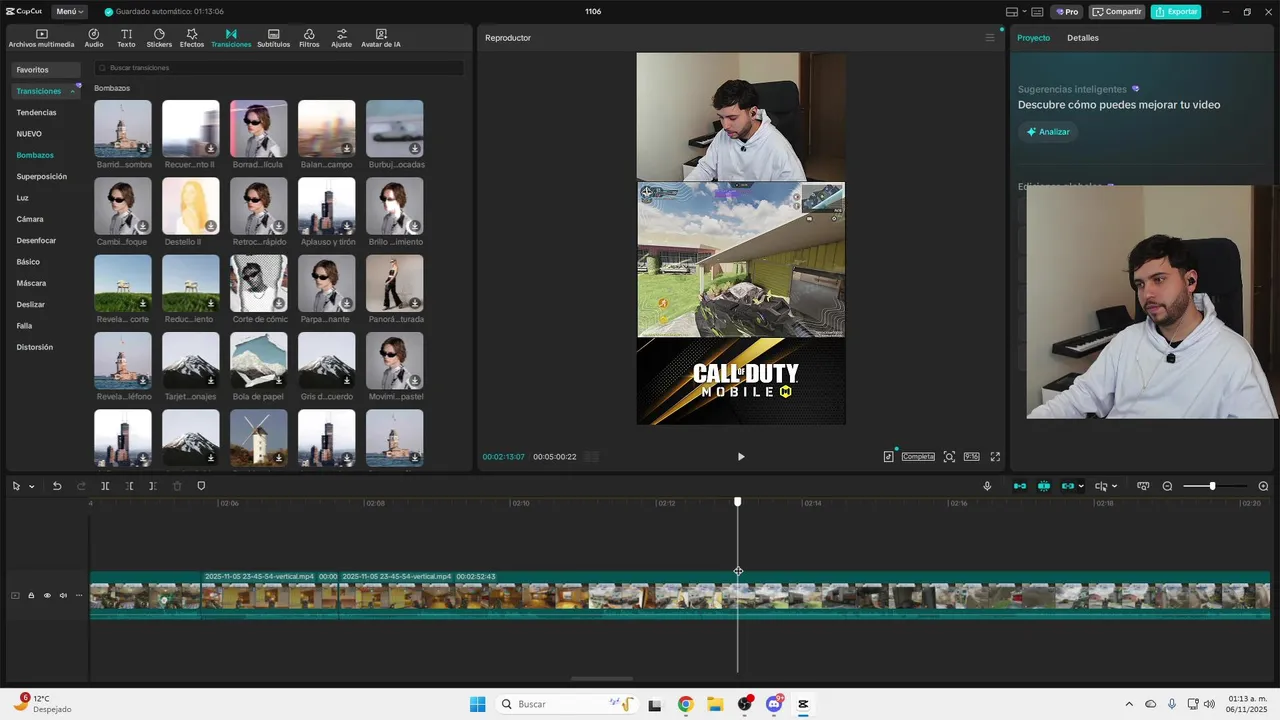Viewport: 1280px width, 720px height.
Task: Click the Exportar button
Action: [x=1176, y=12]
